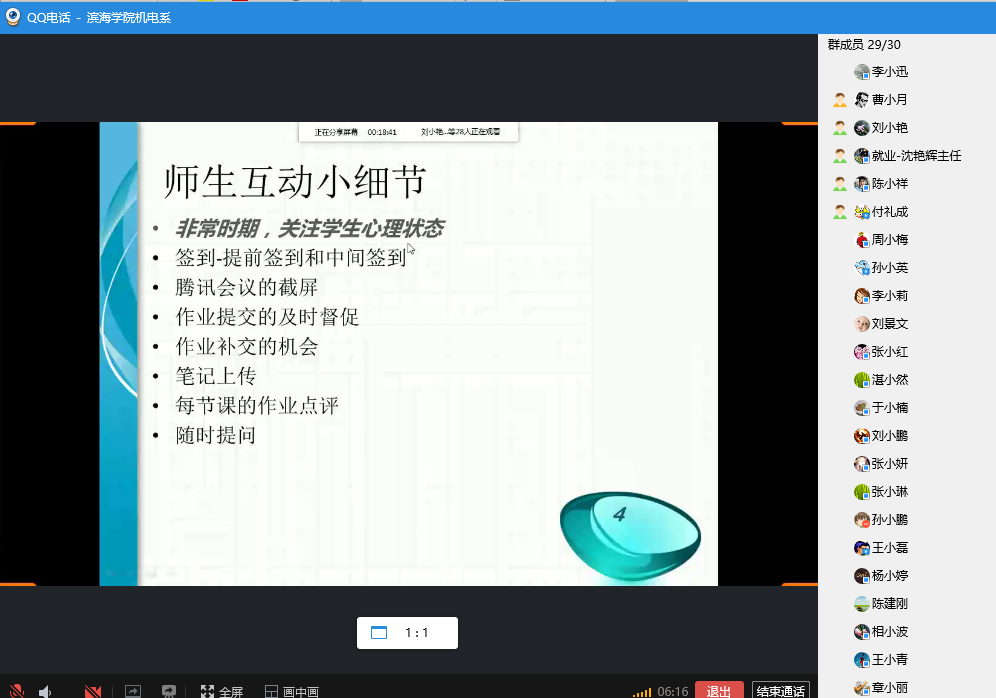
Task: Click the signal strength bars indicator
Action: (641, 692)
